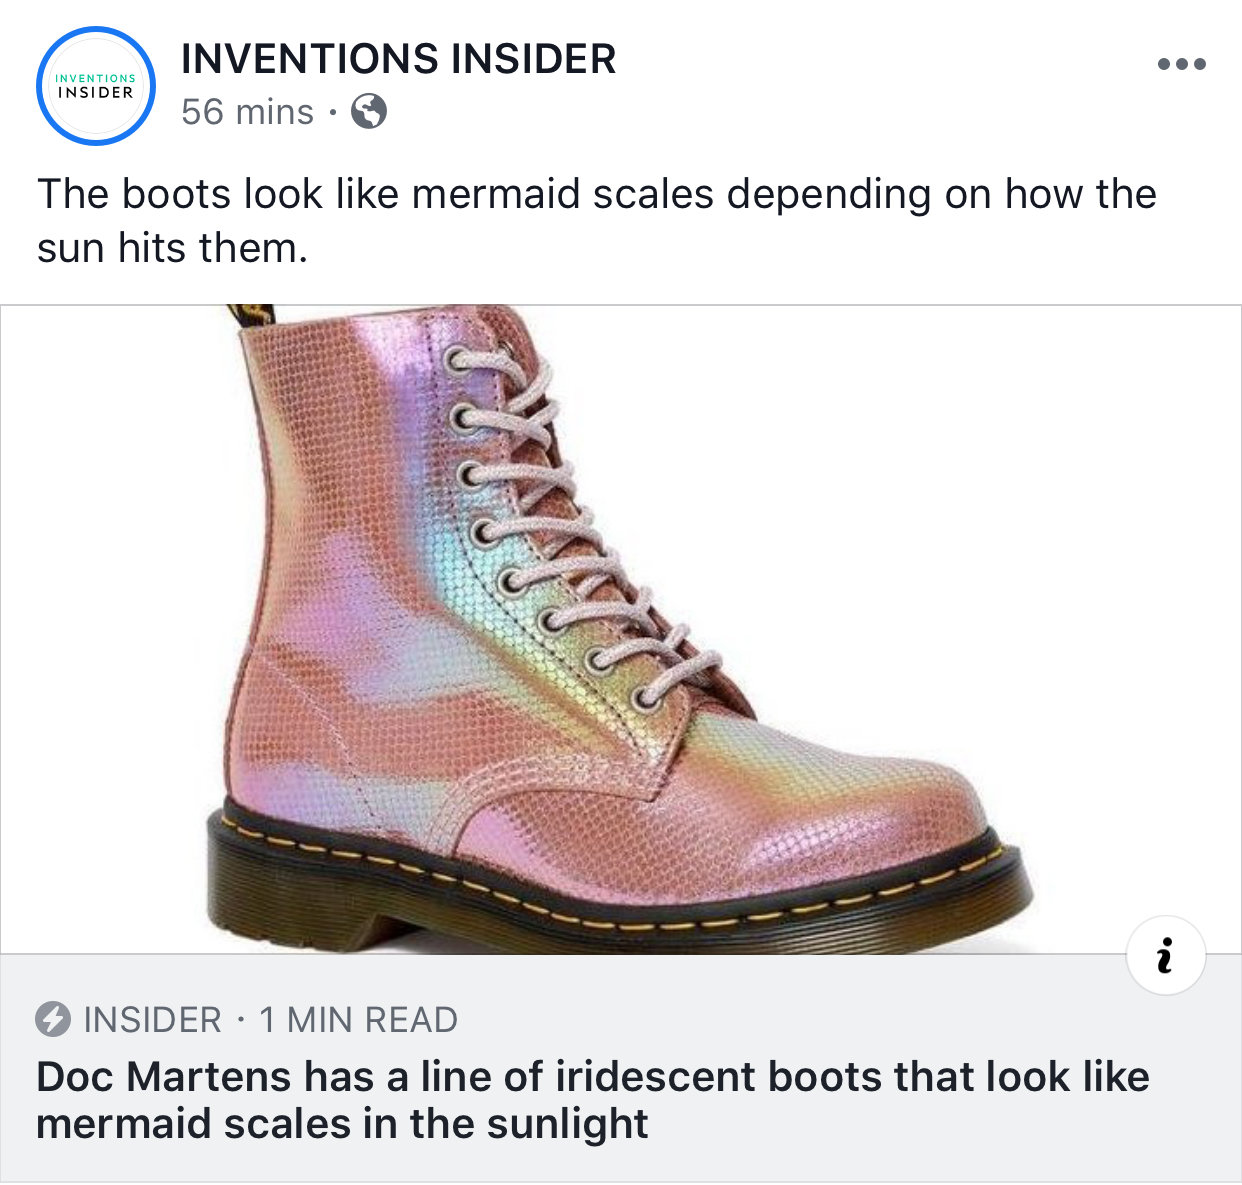Viewport: 1242px width, 1185px height.
Task: Tap the "sun hits them." caption line
Action: pyautogui.click(x=172, y=247)
